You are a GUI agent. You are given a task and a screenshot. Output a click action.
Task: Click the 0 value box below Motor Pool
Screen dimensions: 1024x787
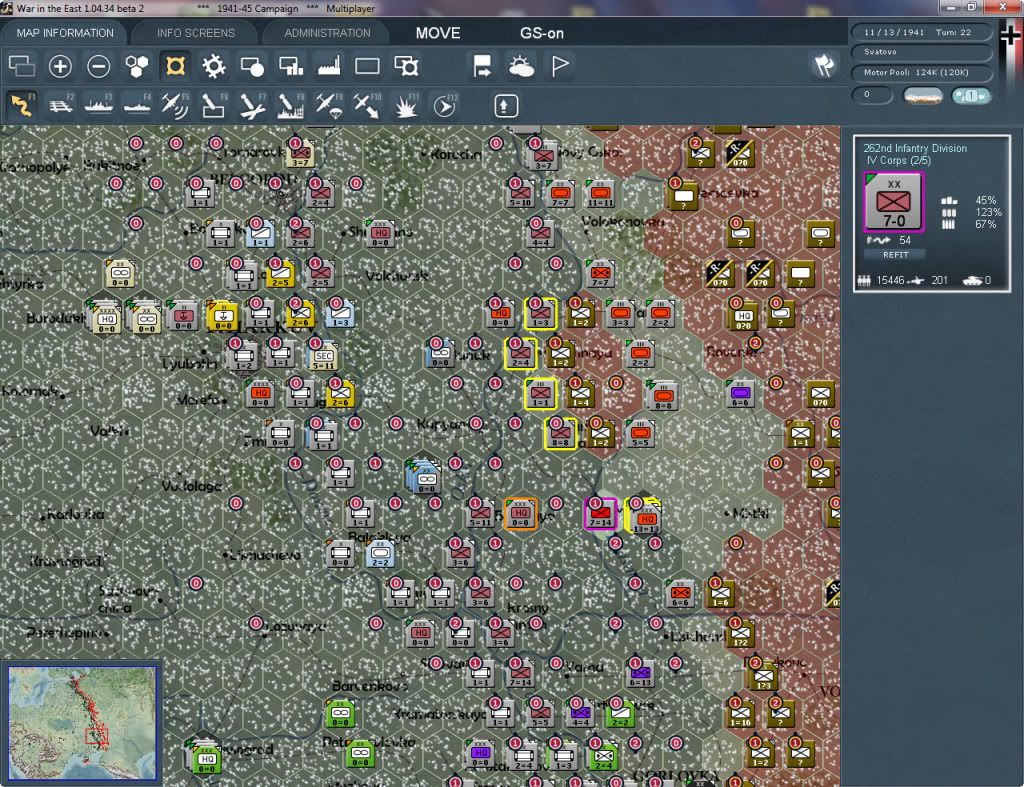pyautogui.click(x=872, y=95)
